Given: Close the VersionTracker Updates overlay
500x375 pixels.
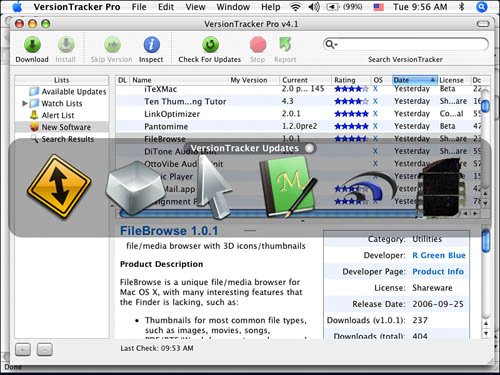Looking at the screenshot, I should click(310, 148).
